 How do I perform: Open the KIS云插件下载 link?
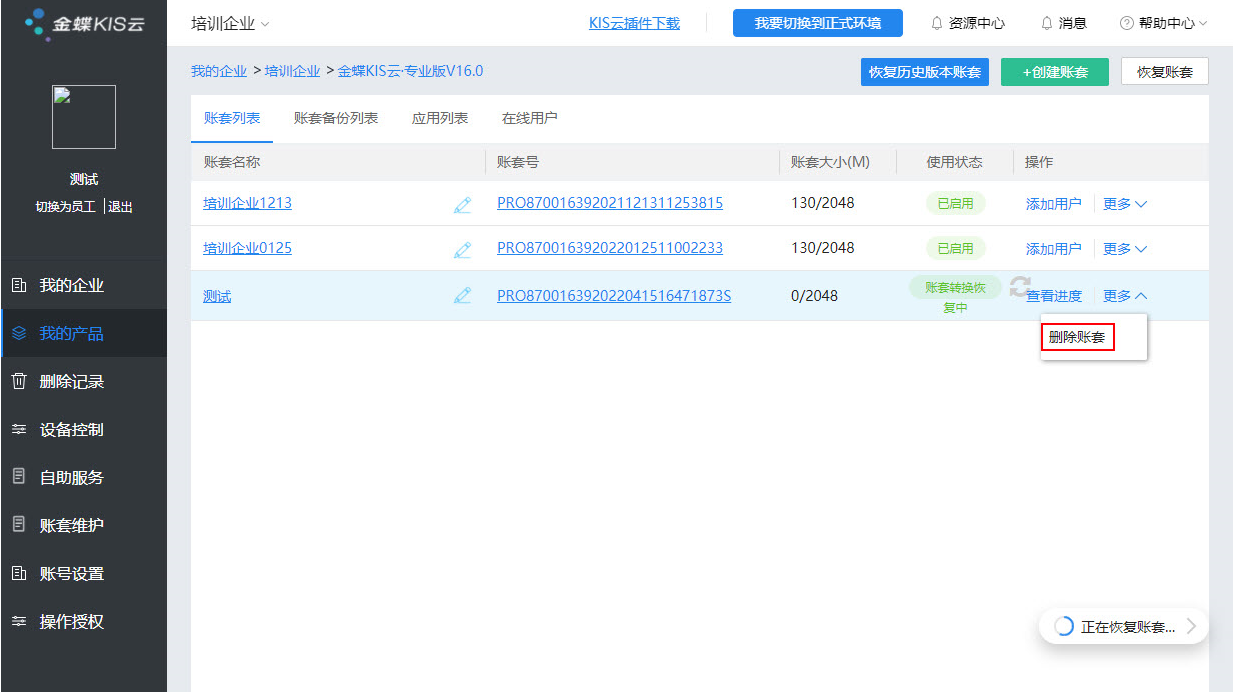pyautogui.click(x=635, y=23)
